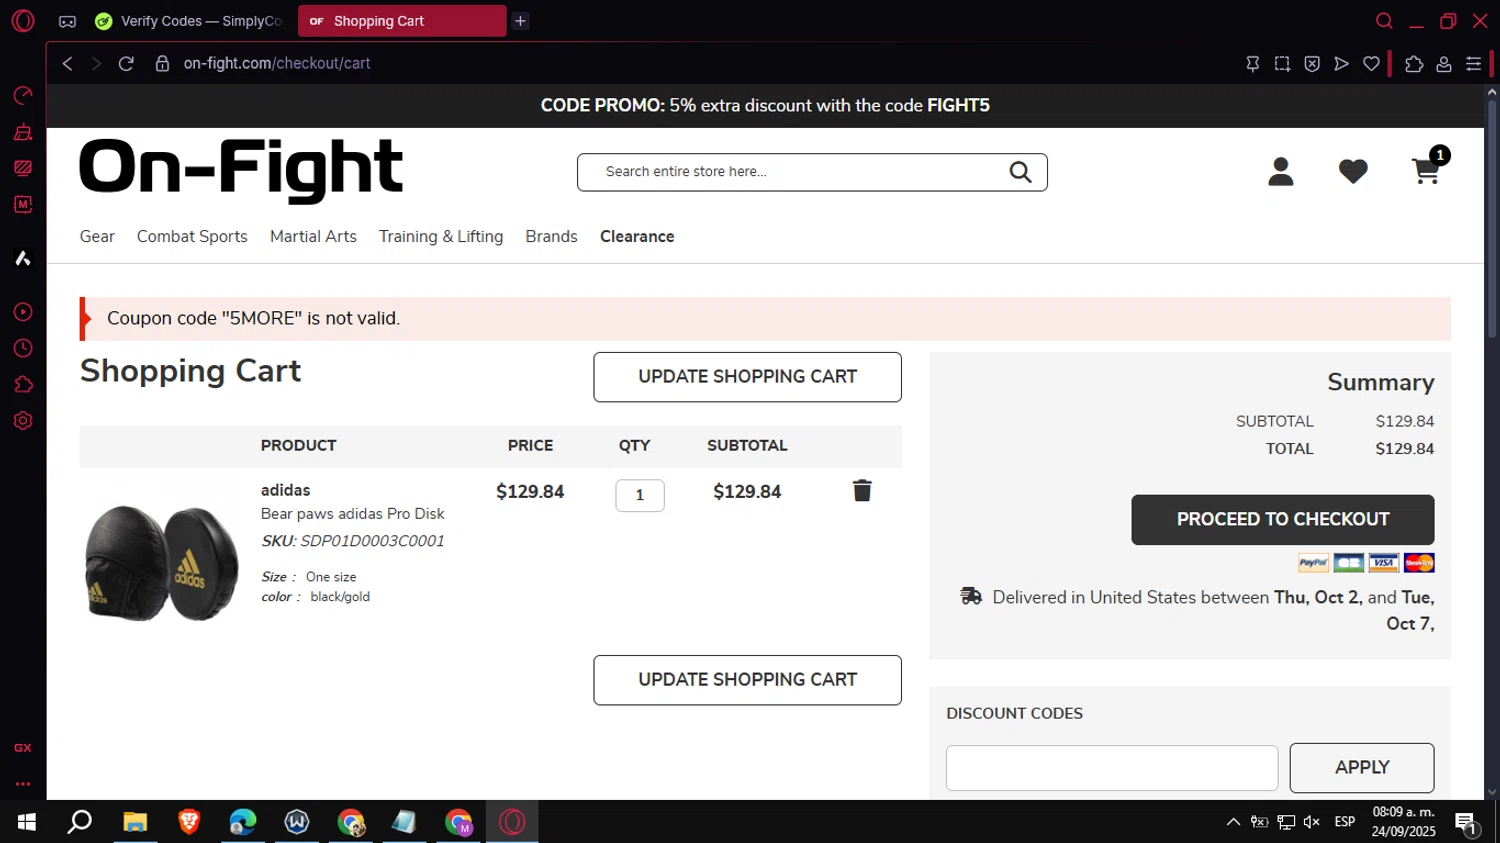Show hidden system tray icons
This screenshot has height=843, width=1500.
pyautogui.click(x=1233, y=822)
